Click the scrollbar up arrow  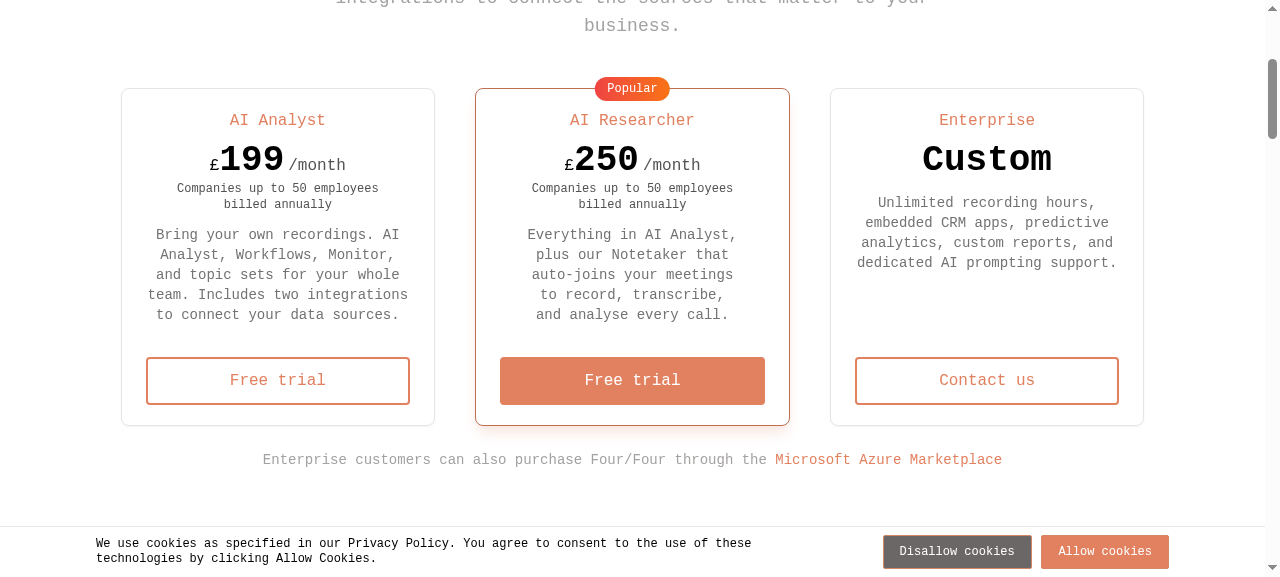pos(1272,7)
